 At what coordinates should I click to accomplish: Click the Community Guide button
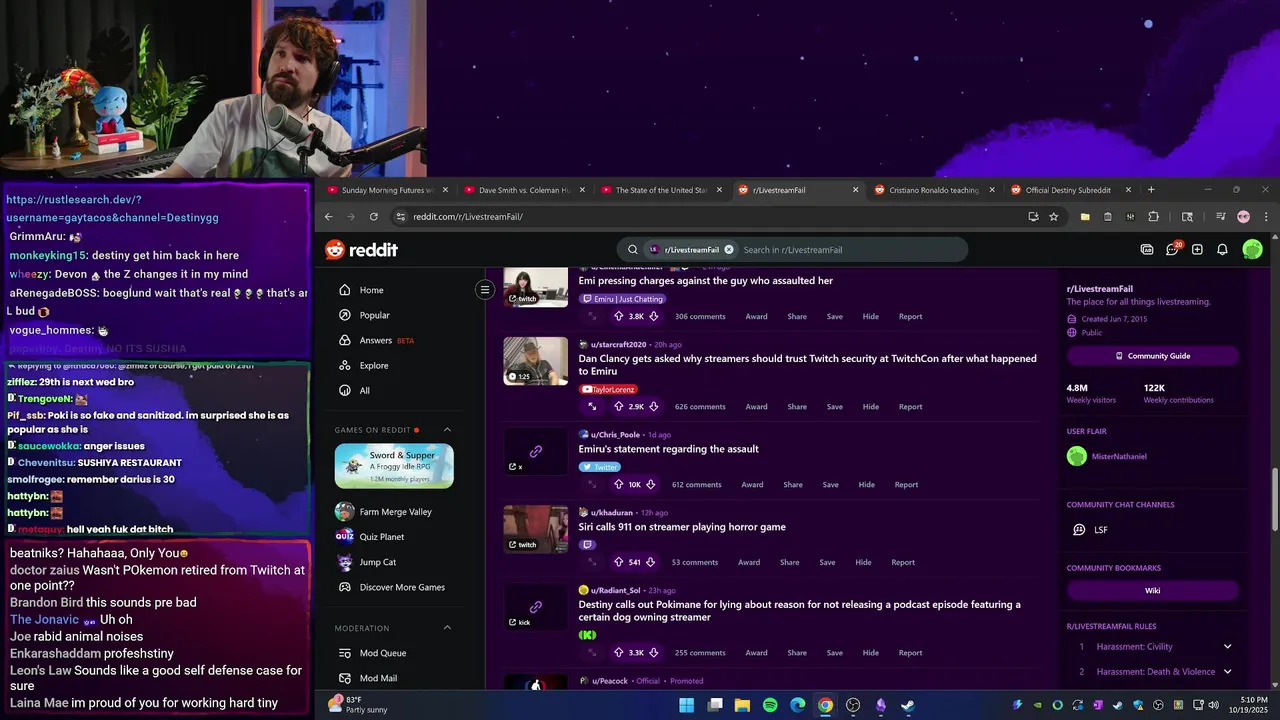1152,356
